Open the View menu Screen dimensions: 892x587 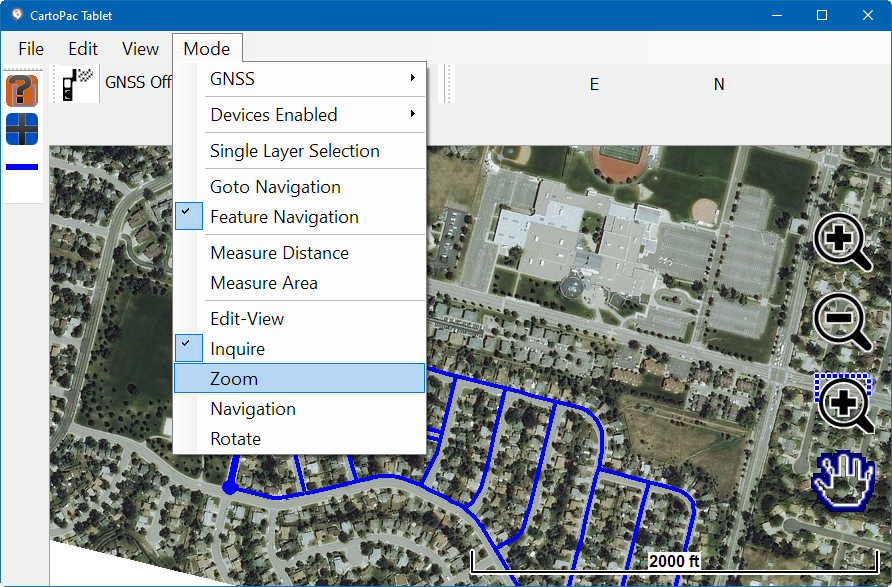pos(140,49)
